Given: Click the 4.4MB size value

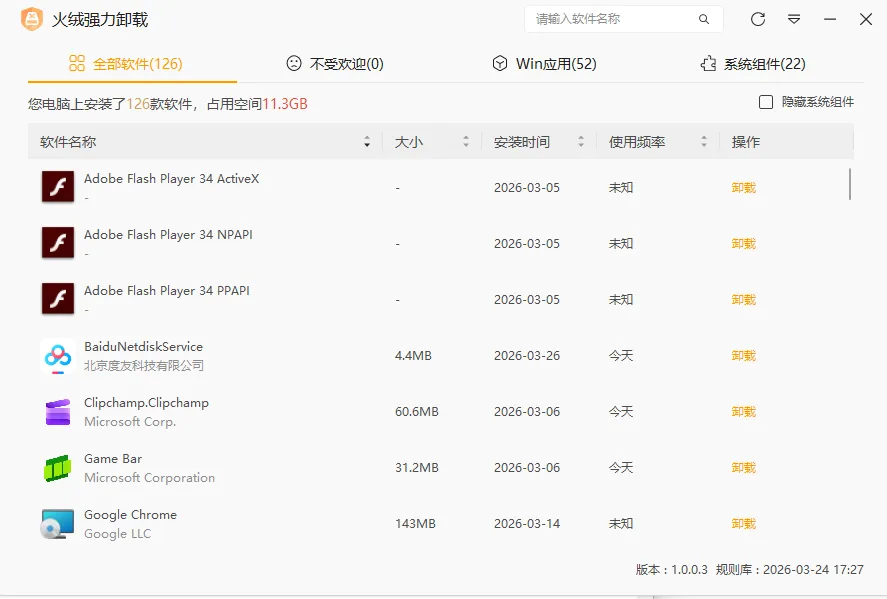Looking at the screenshot, I should [x=413, y=355].
